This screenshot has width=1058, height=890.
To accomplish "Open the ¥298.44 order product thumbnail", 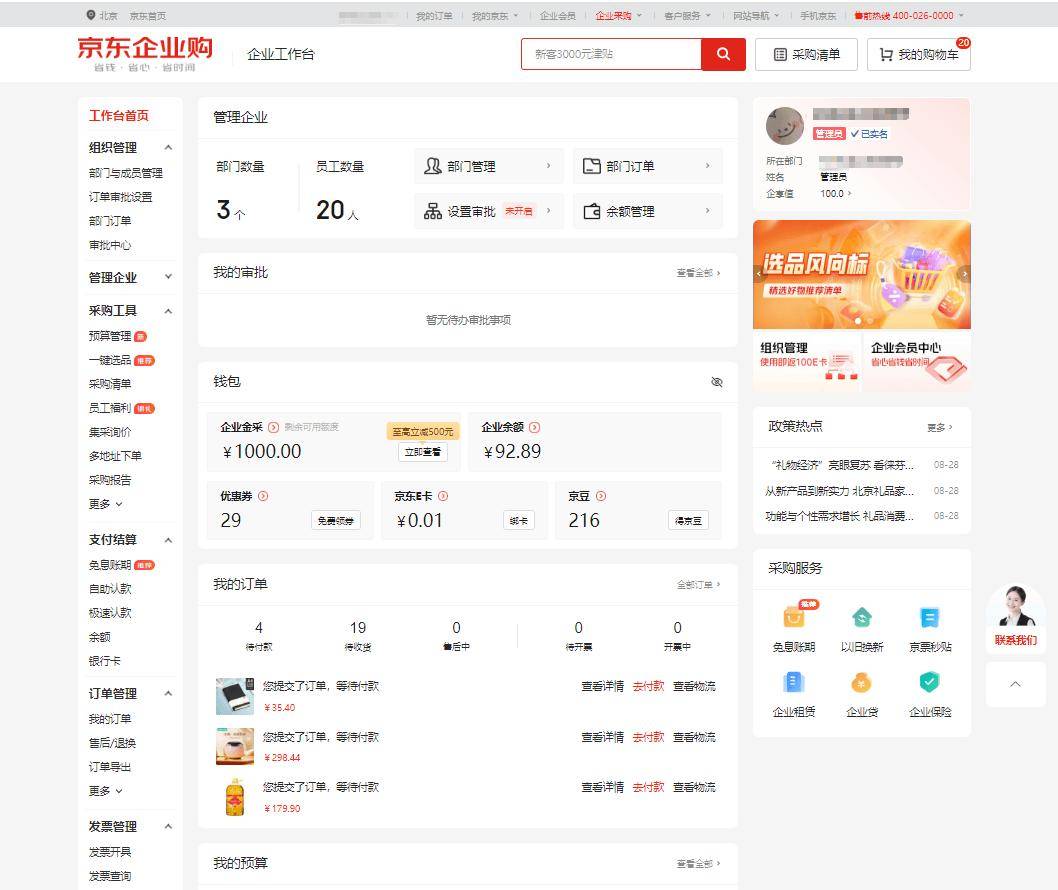I will pyautogui.click(x=235, y=746).
